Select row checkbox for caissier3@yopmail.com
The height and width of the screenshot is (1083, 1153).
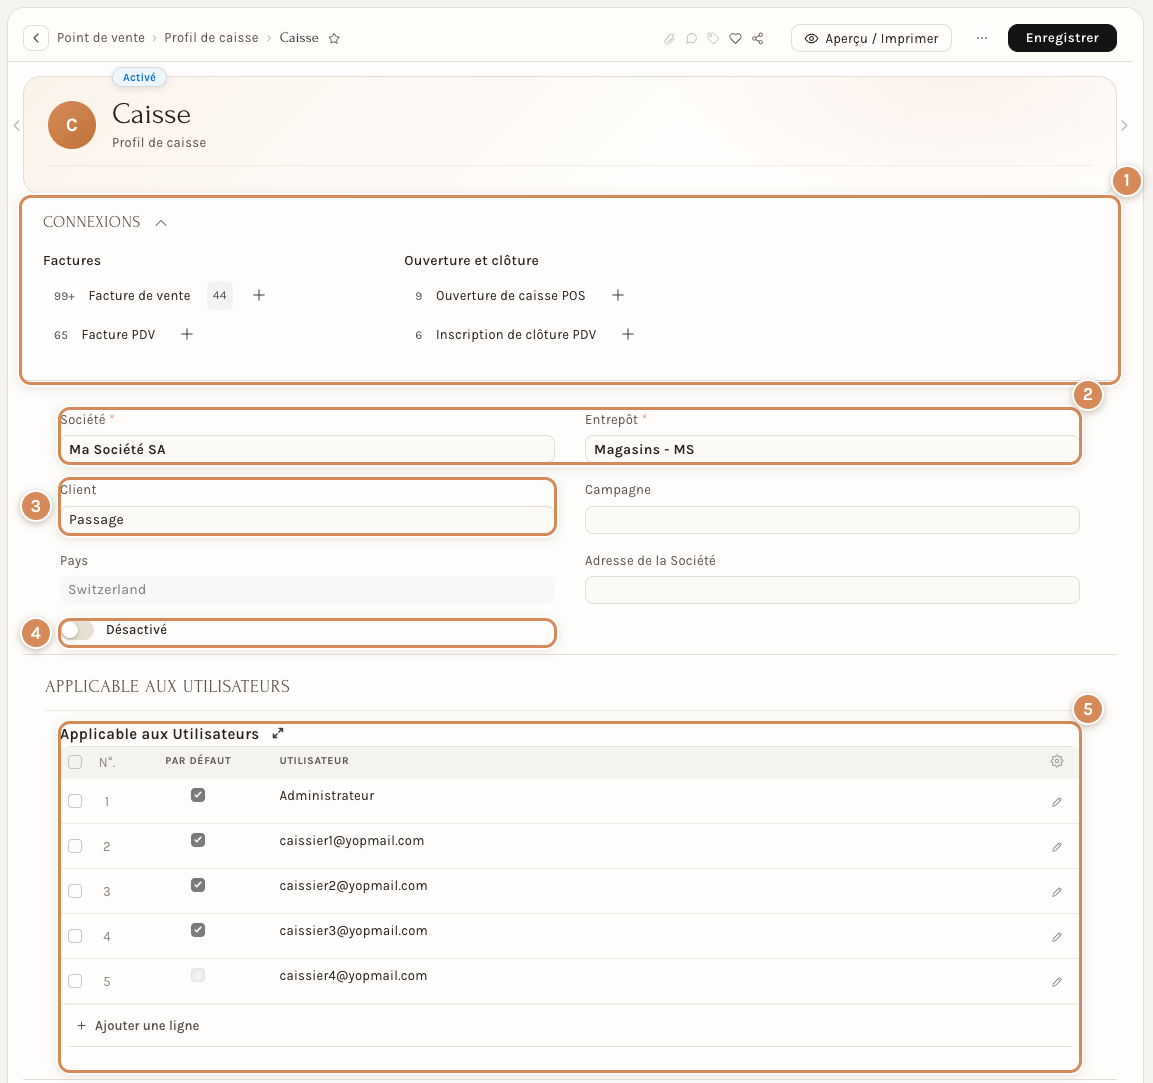coord(75,937)
